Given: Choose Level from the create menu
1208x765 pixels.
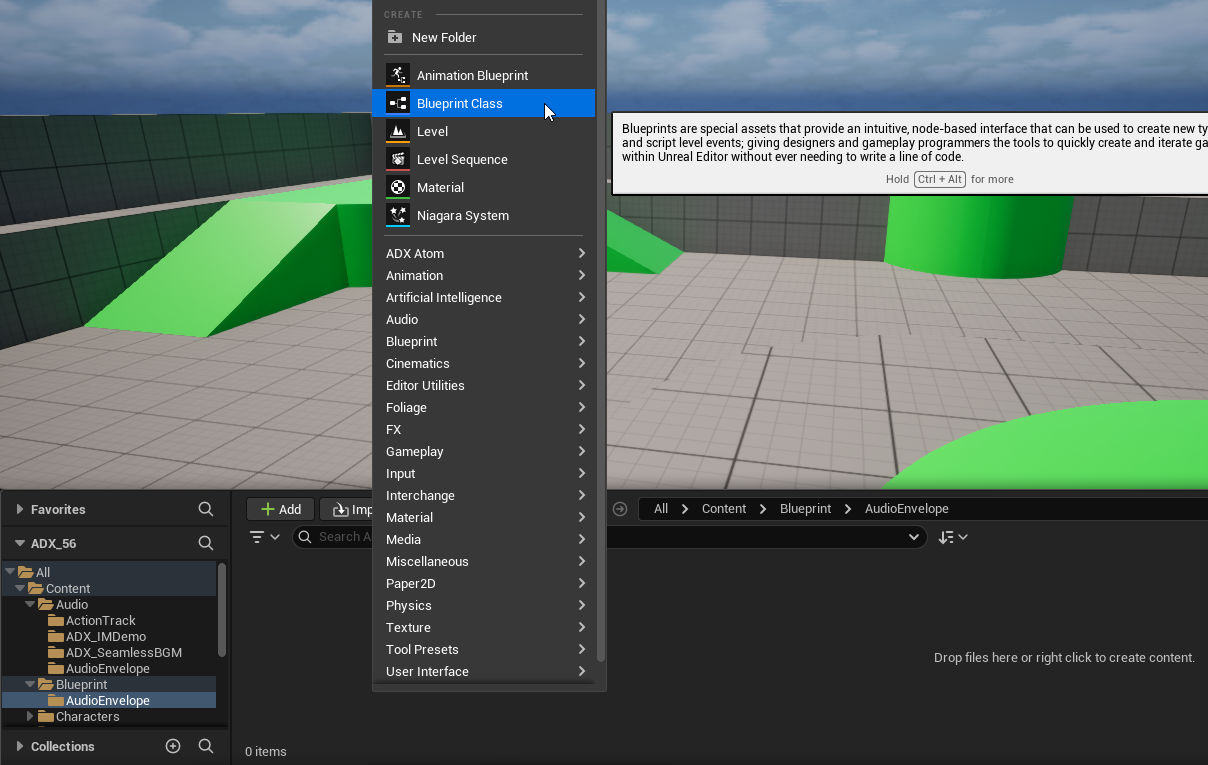Looking at the screenshot, I should click(483, 131).
